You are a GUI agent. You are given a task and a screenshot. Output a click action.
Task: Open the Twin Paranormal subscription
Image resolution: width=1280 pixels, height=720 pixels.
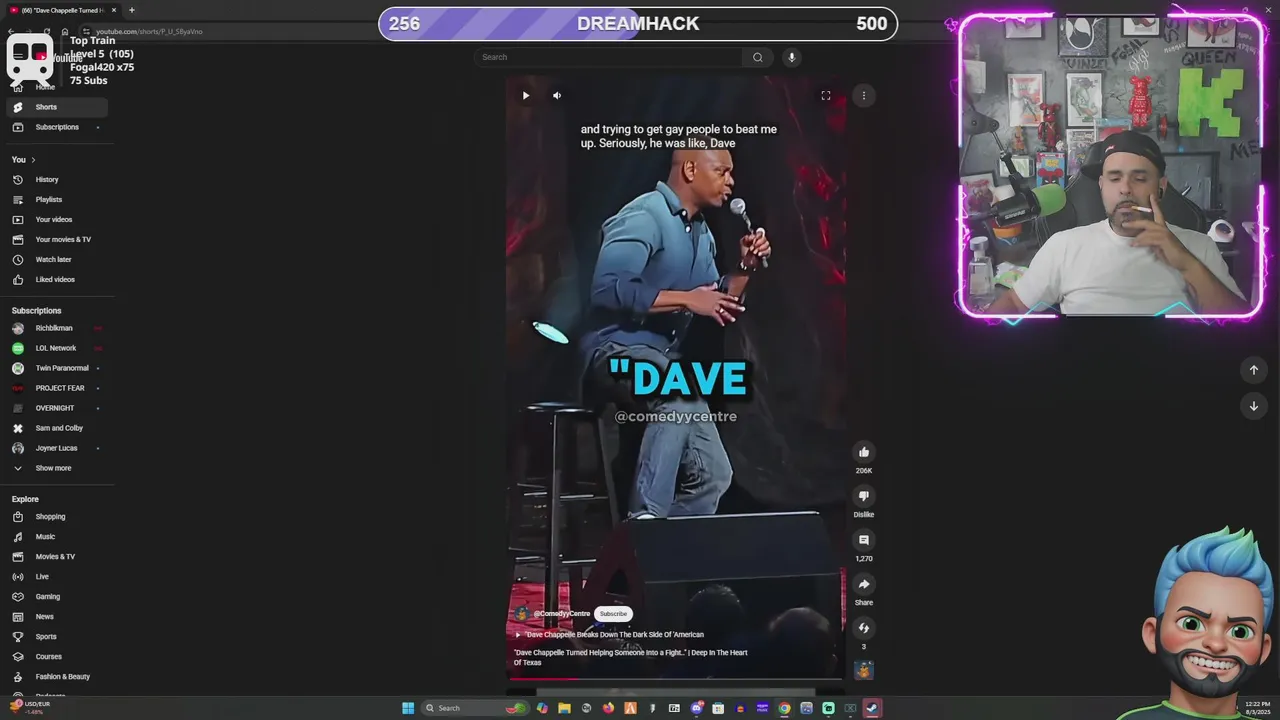56,368
